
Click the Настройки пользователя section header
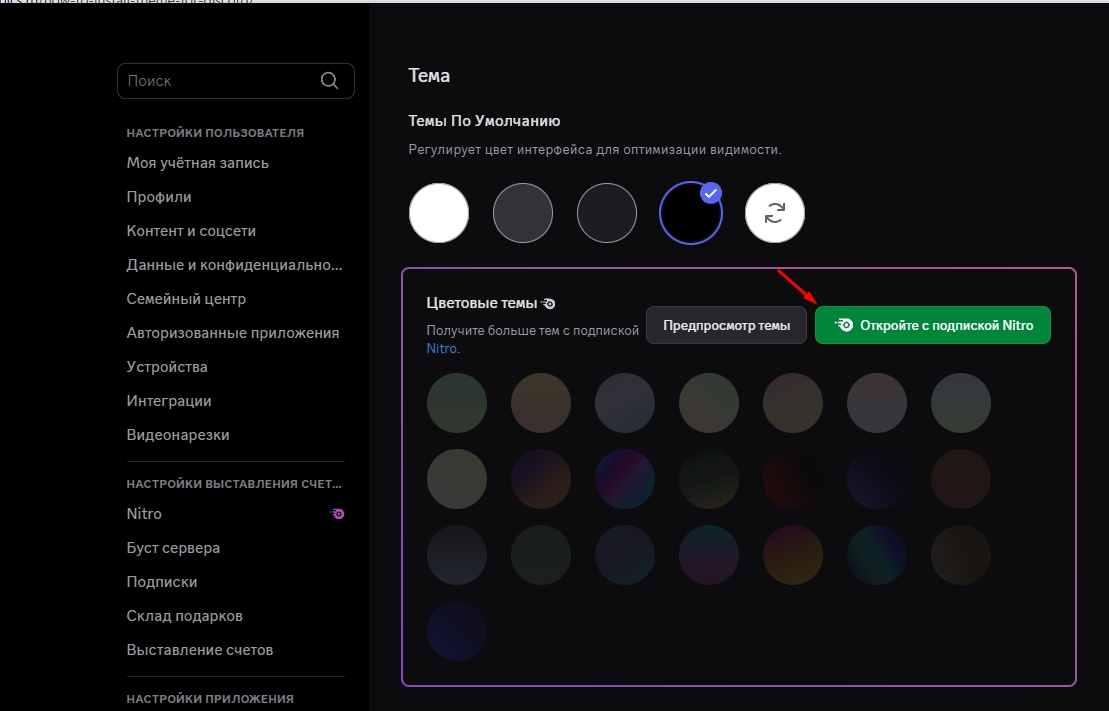tap(215, 133)
